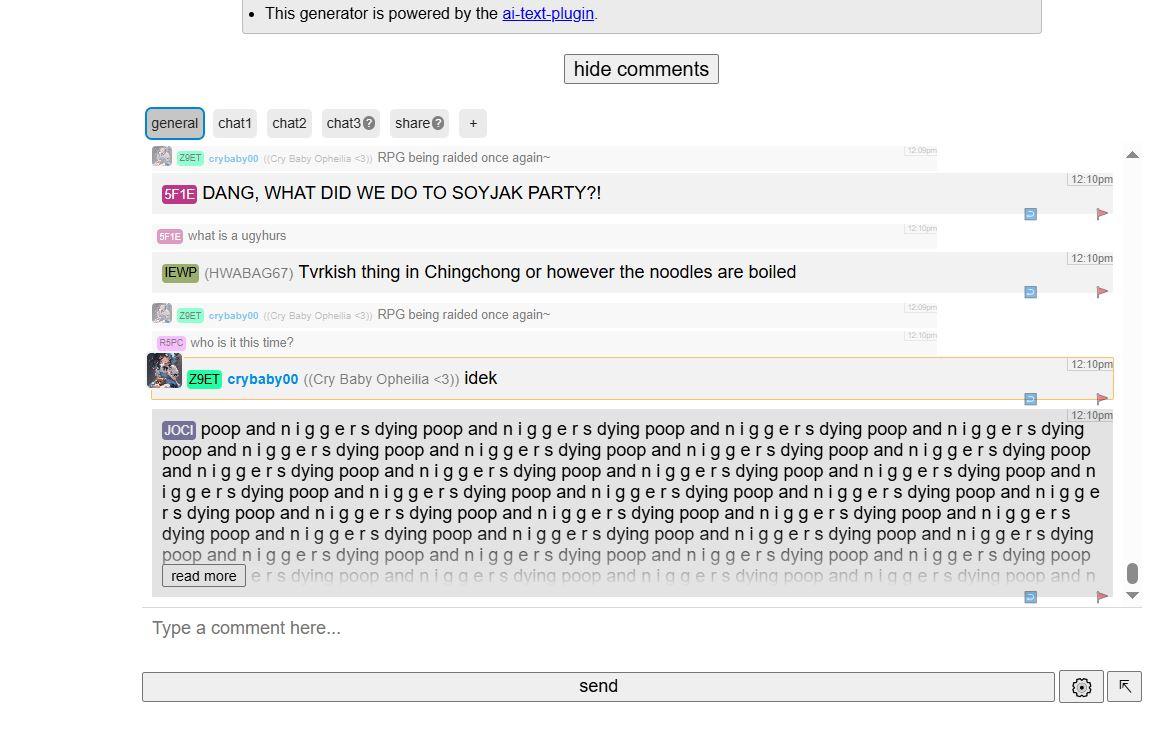The height and width of the screenshot is (731, 1169).
Task: Switch to the chat1 tab
Action: pos(235,123)
